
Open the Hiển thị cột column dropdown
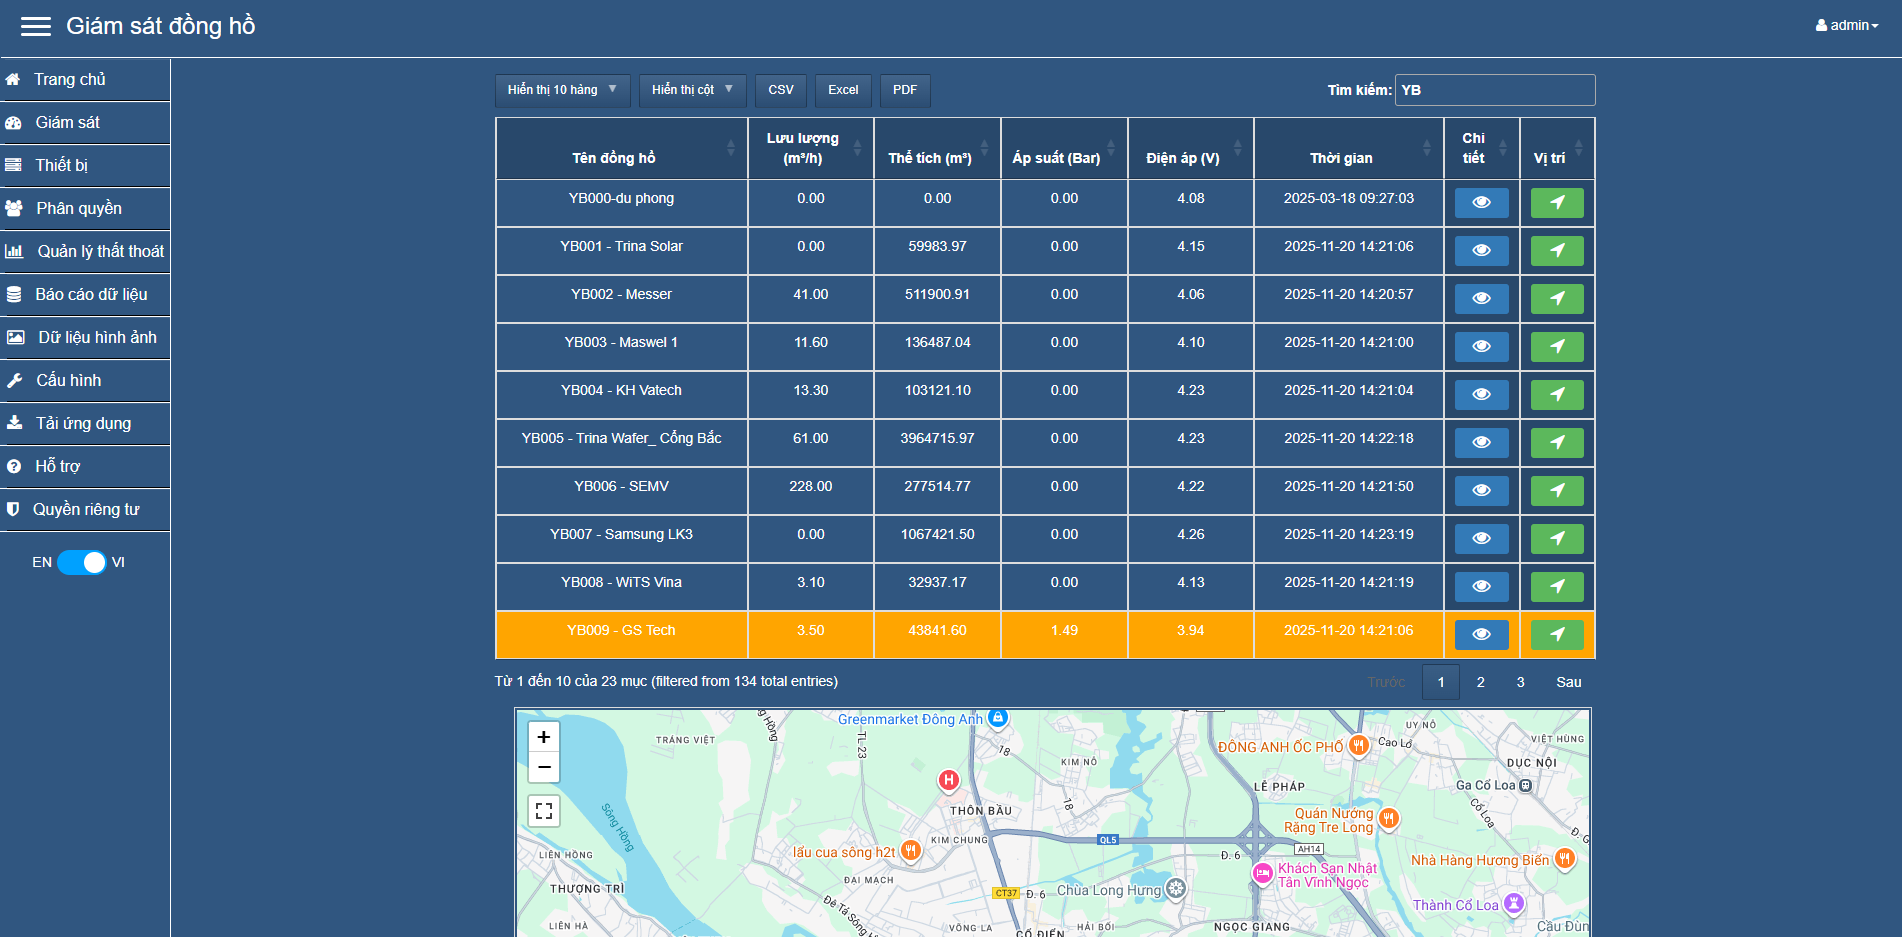pos(692,90)
